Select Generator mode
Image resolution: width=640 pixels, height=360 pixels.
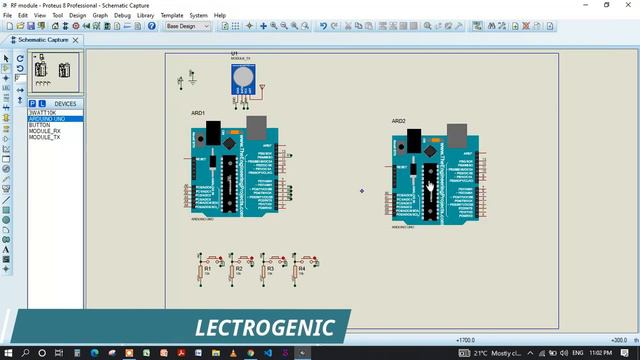(x=6, y=169)
